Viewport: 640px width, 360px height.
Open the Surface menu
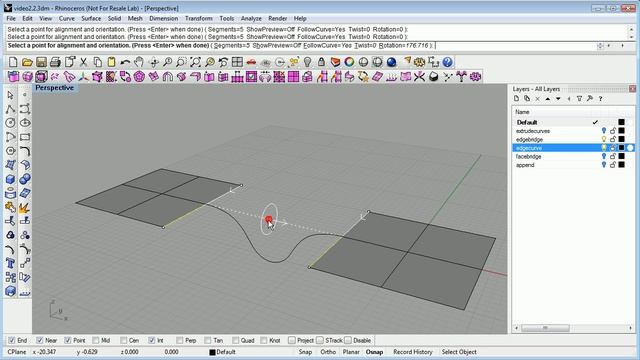click(91, 18)
